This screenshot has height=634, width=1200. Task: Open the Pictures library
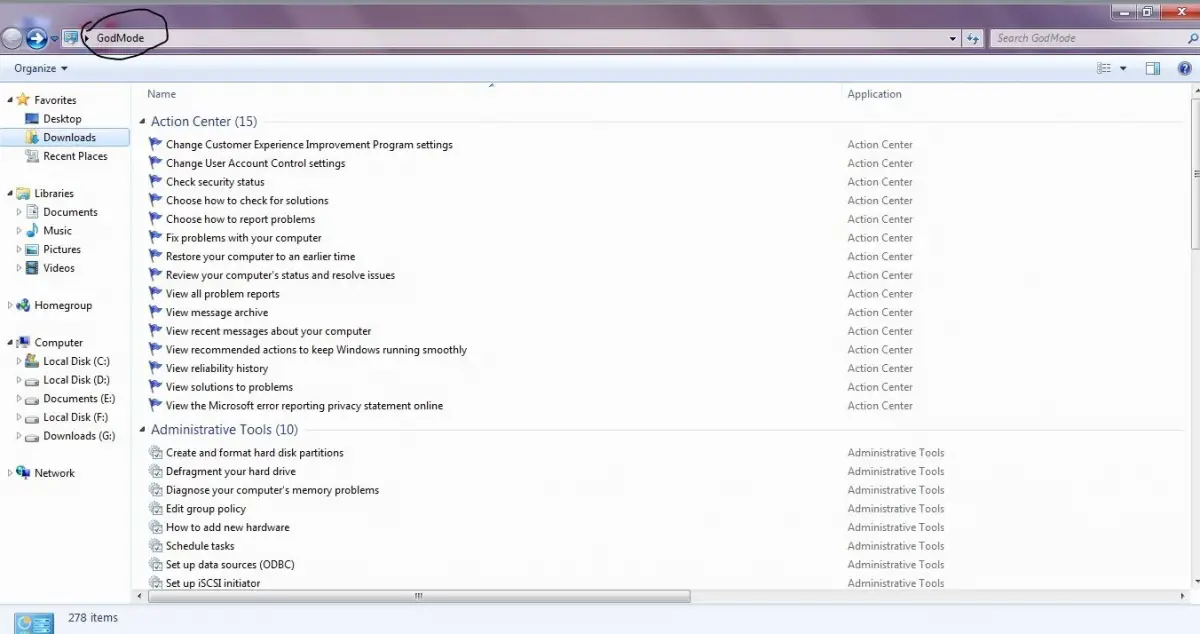point(62,249)
